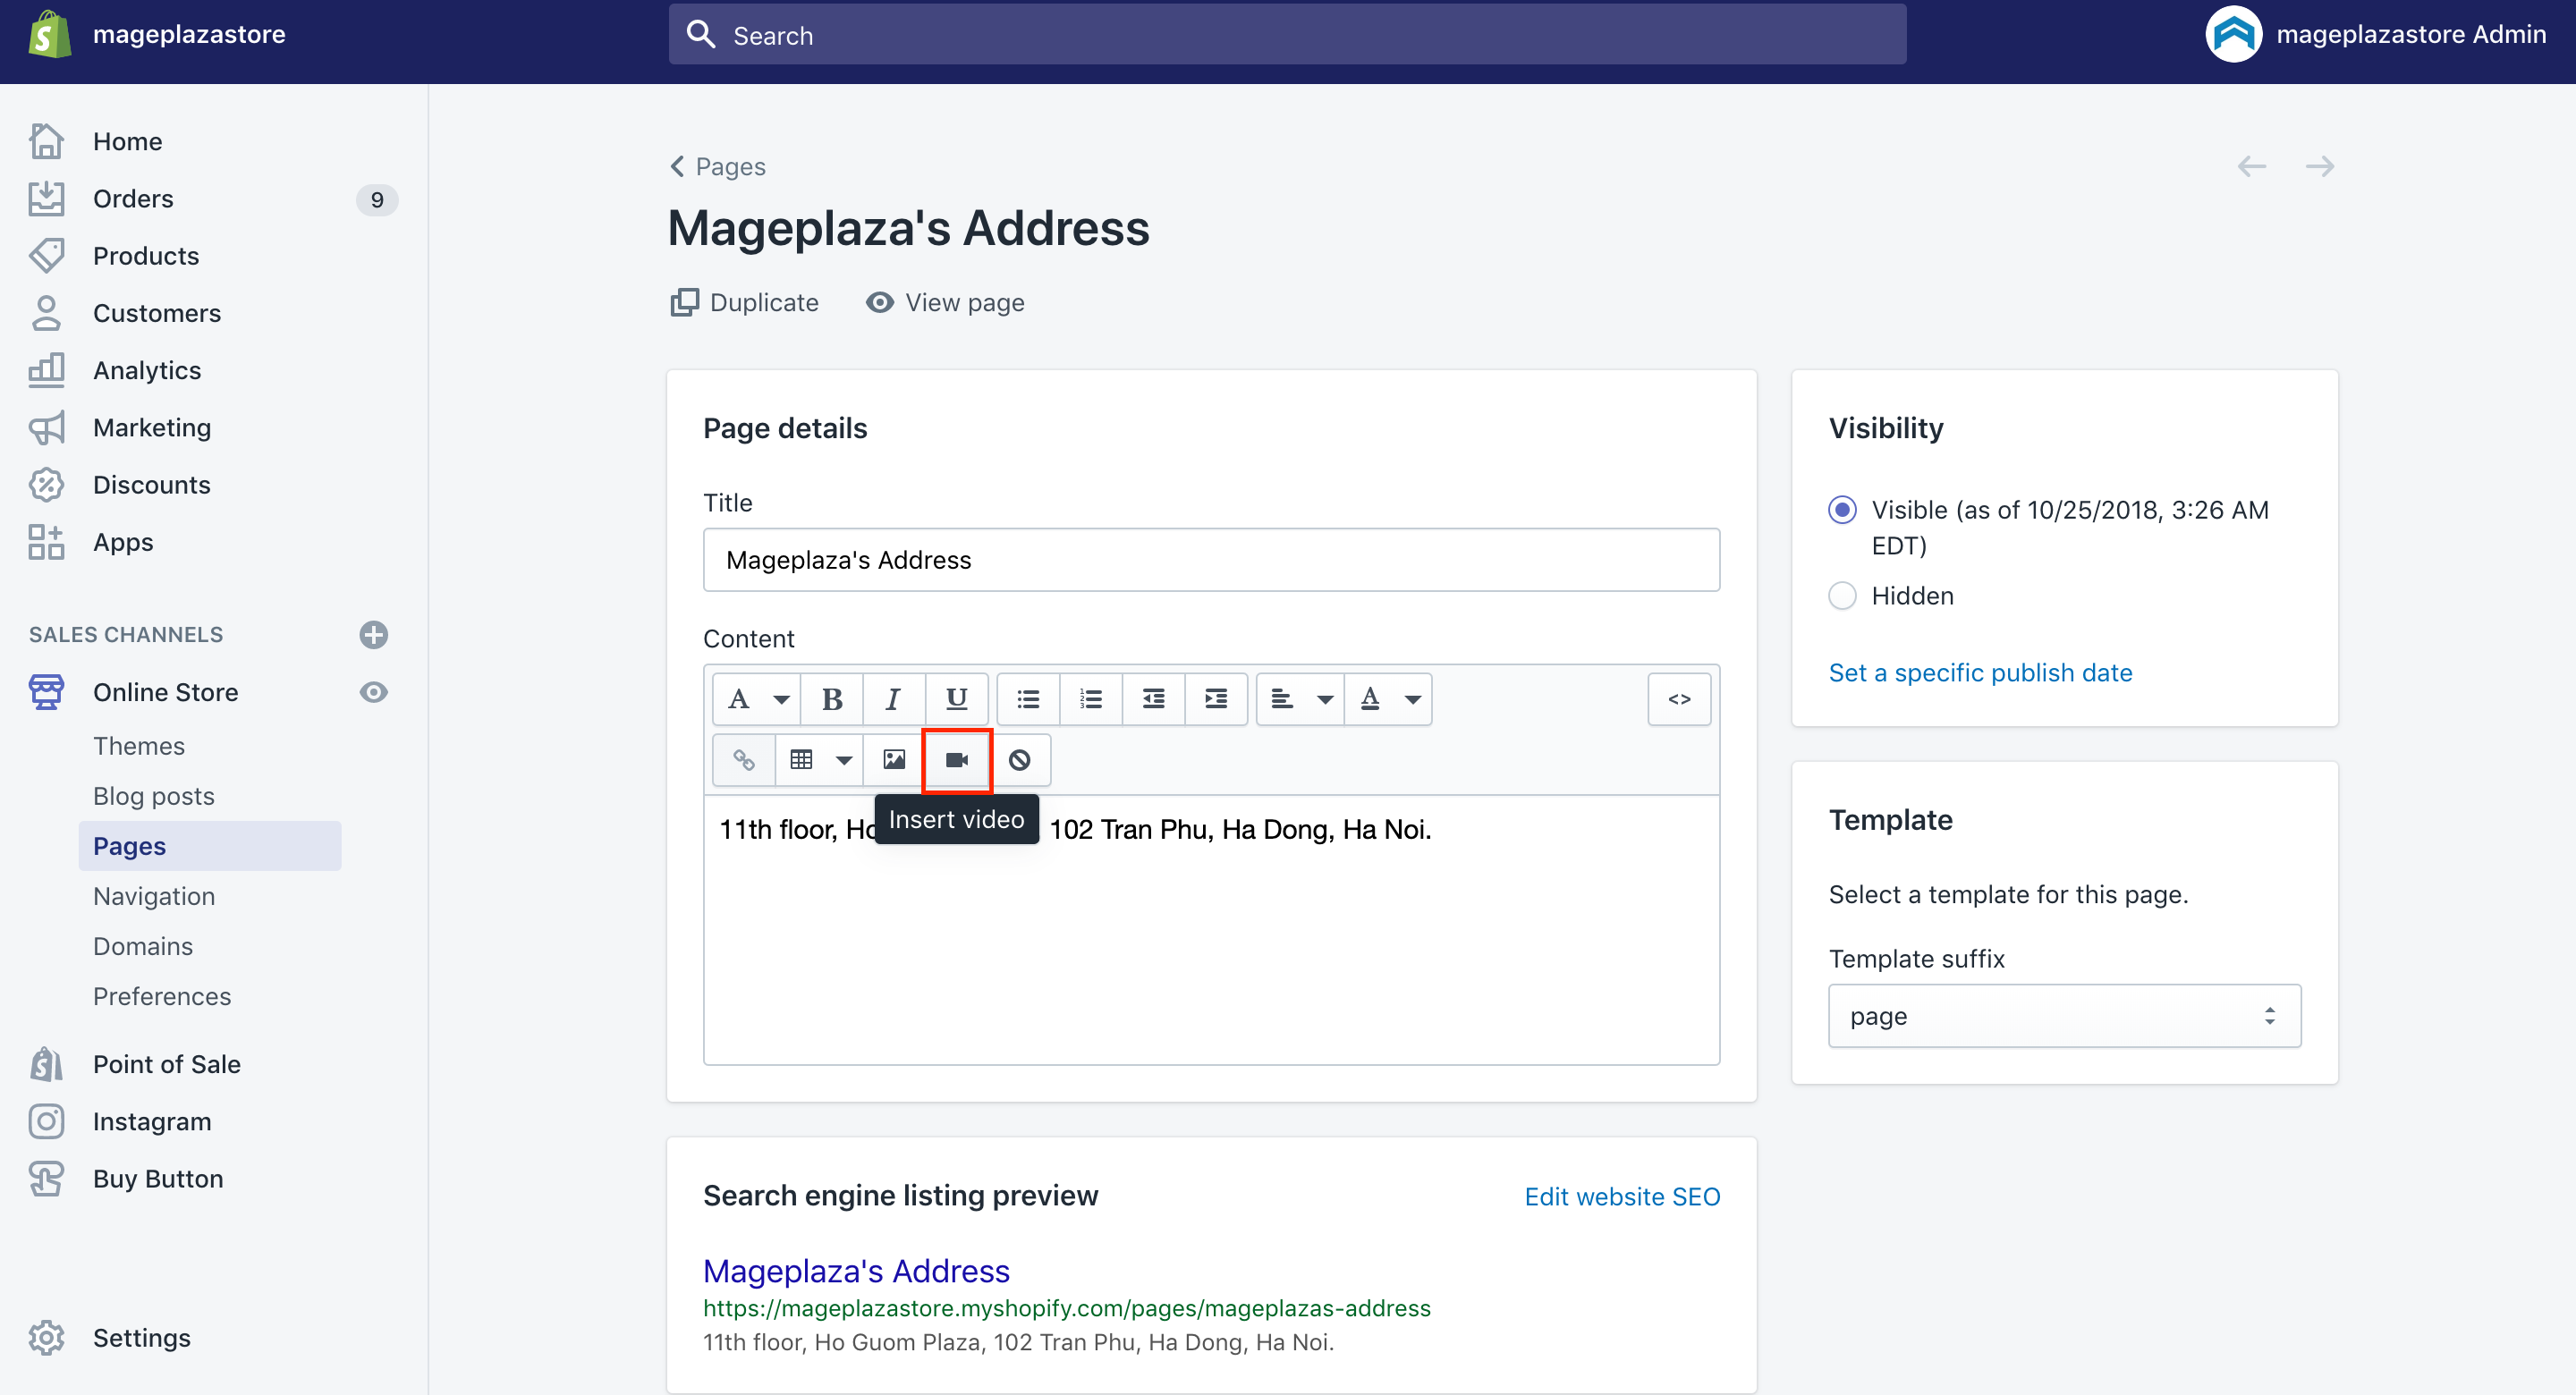This screenshot has height=1395, width=2576.
Task: Go to previous page arrow
Action: (x=2251, y=166)
